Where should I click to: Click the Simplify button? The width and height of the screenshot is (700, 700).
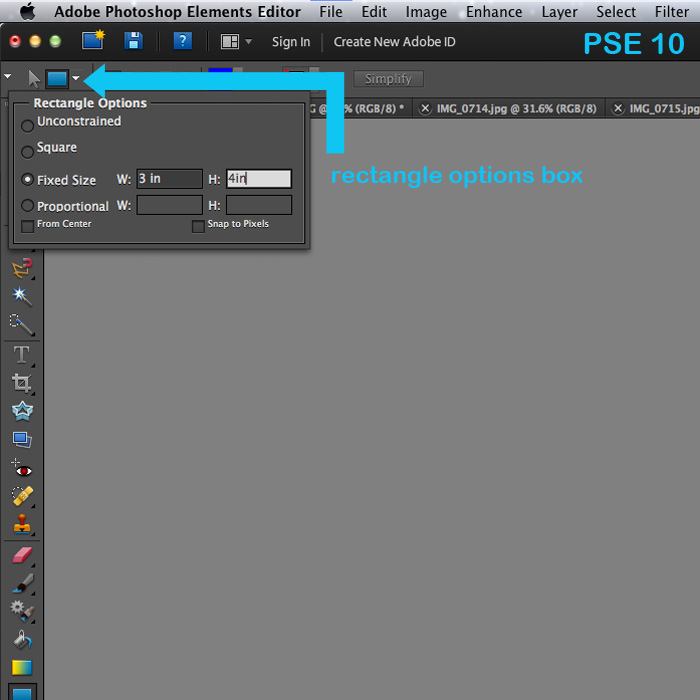(388, 79)
